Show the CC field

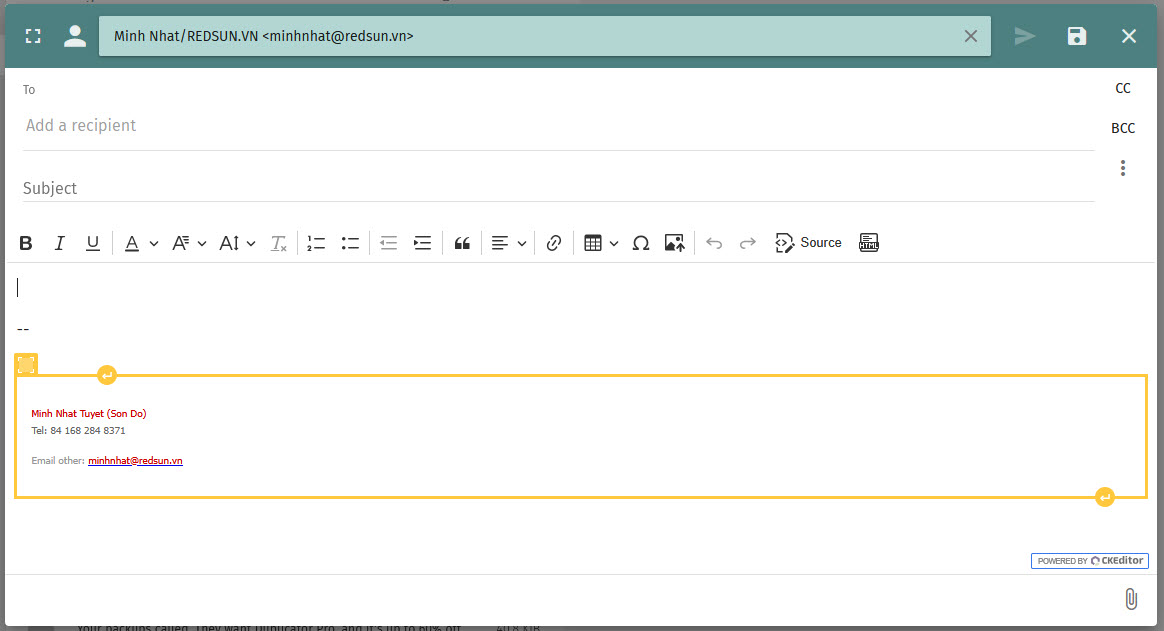tap(1123, 88)
